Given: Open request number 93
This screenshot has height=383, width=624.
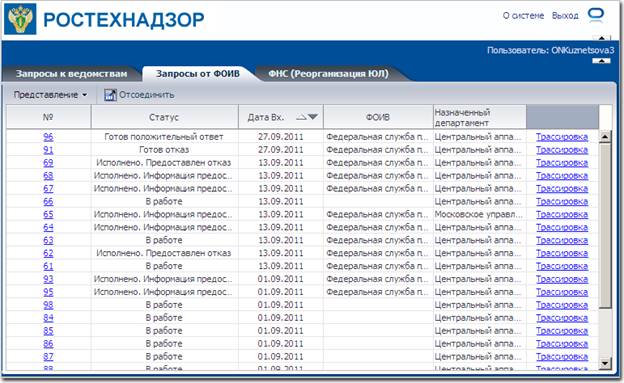Looking at the screenshot, I should (48, 279).
